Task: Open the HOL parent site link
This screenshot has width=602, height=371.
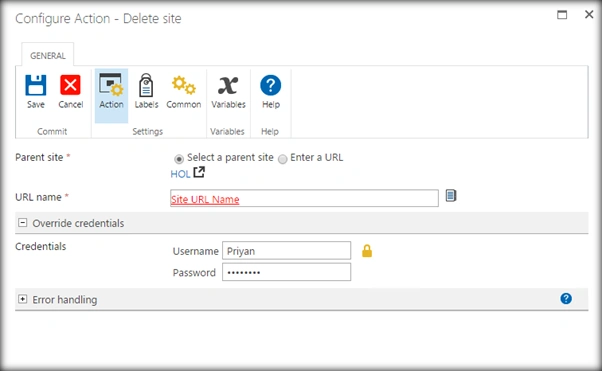Action: (180, 174)
